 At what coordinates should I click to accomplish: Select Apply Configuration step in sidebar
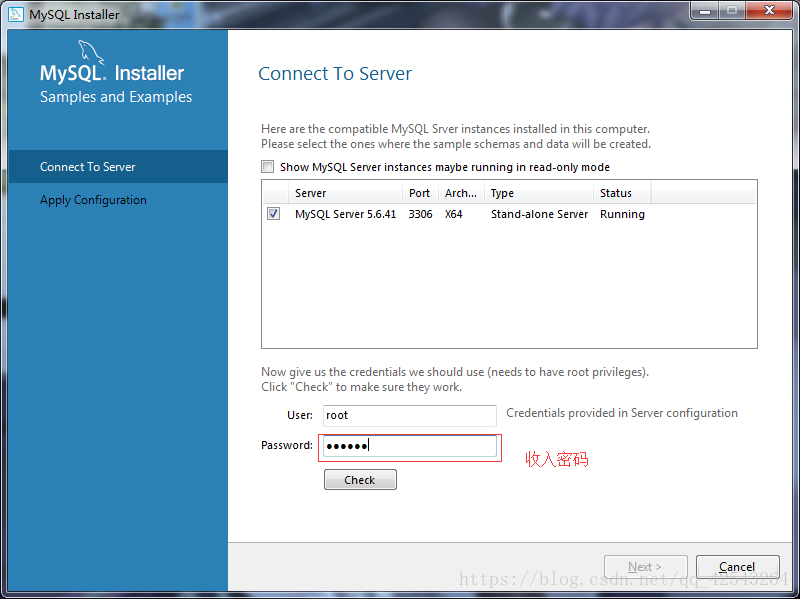pos(118,199)
